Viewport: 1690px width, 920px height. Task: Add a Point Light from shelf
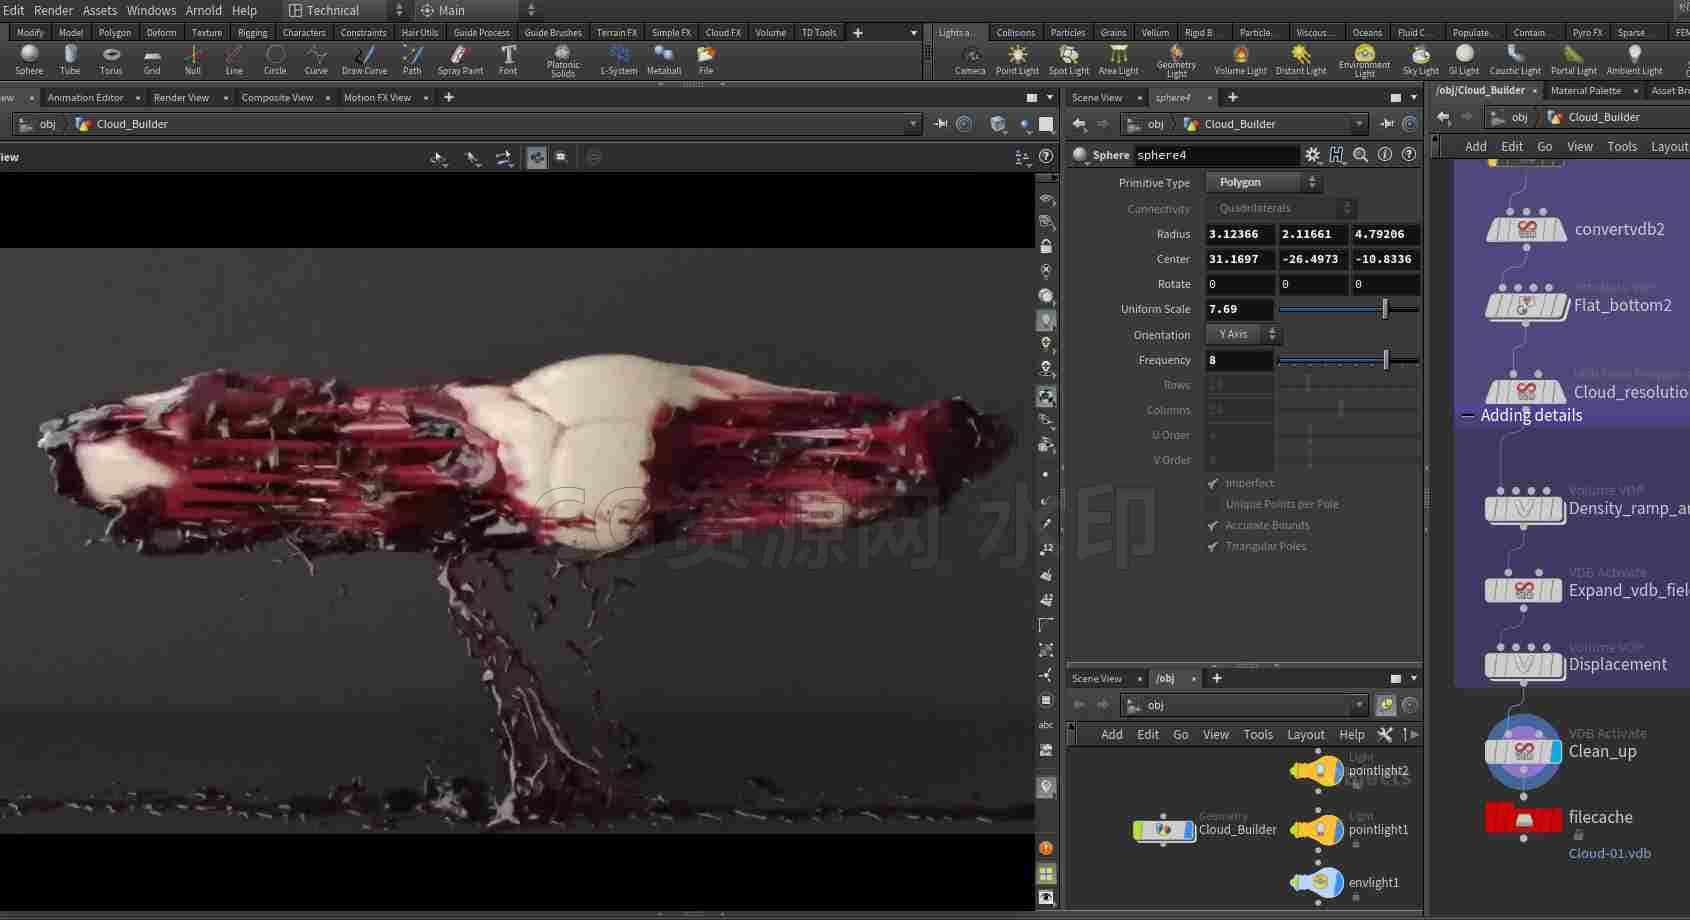[x=1017, y=60]
